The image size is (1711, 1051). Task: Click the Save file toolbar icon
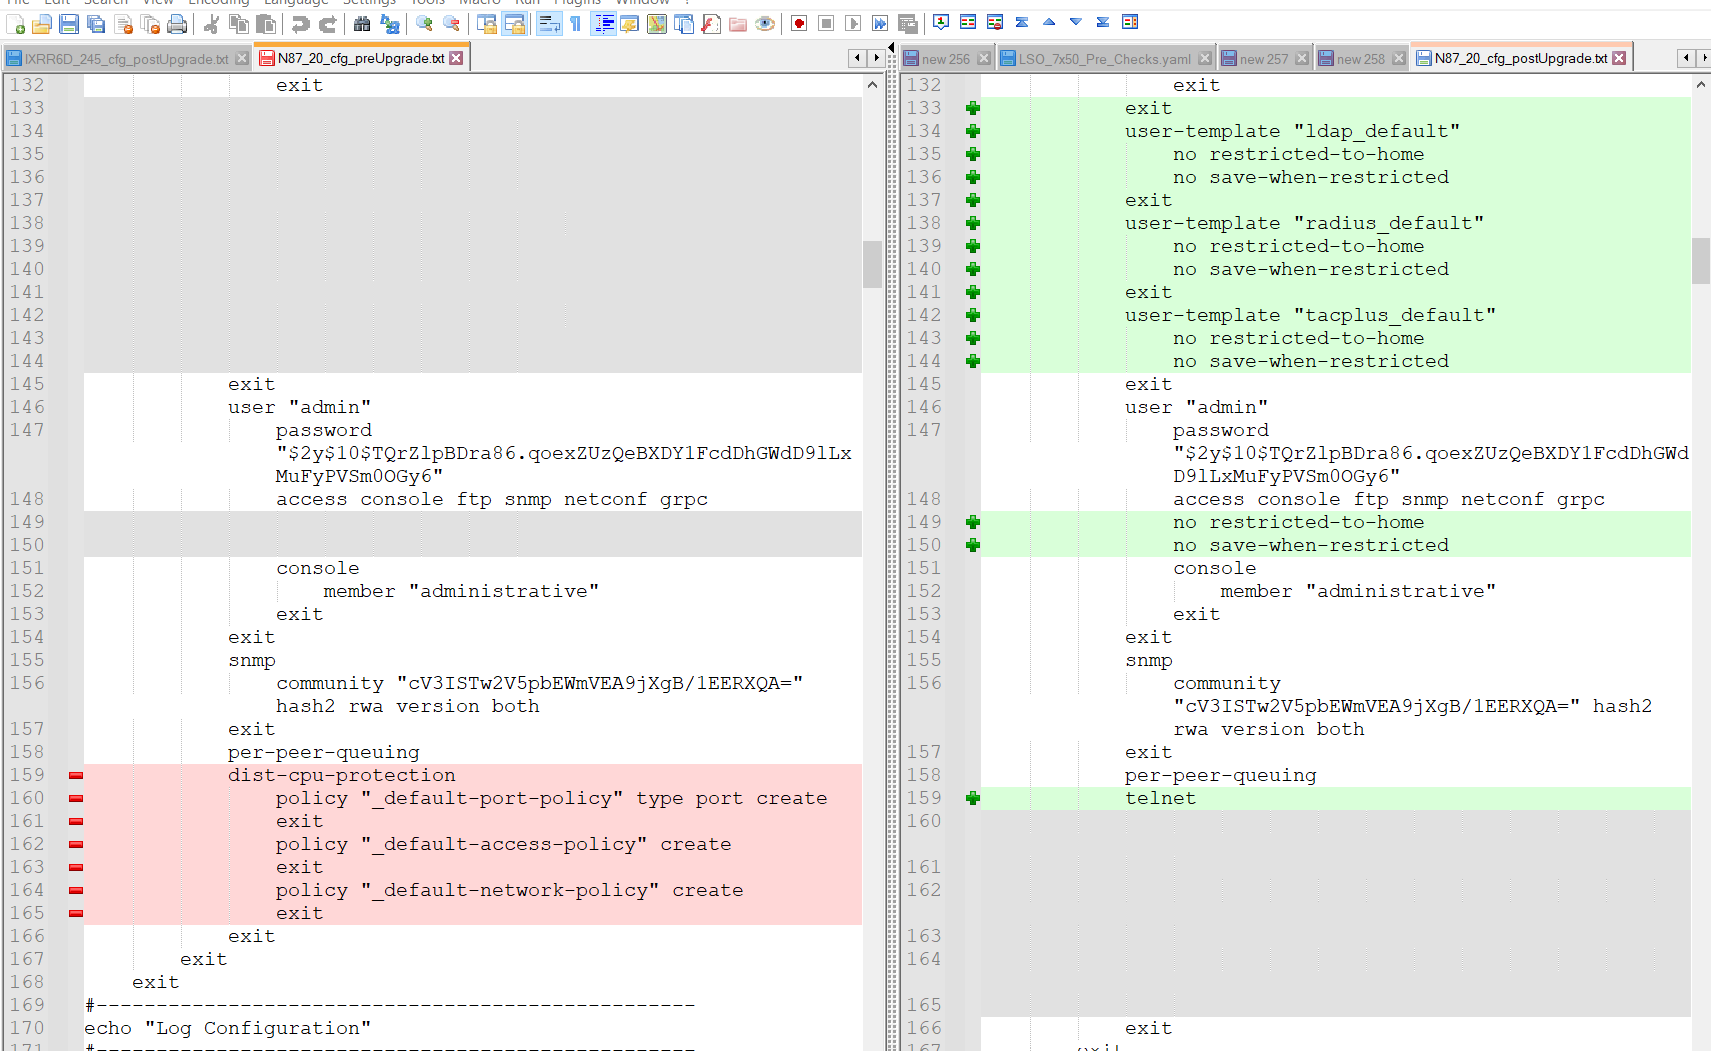(69, 24)
